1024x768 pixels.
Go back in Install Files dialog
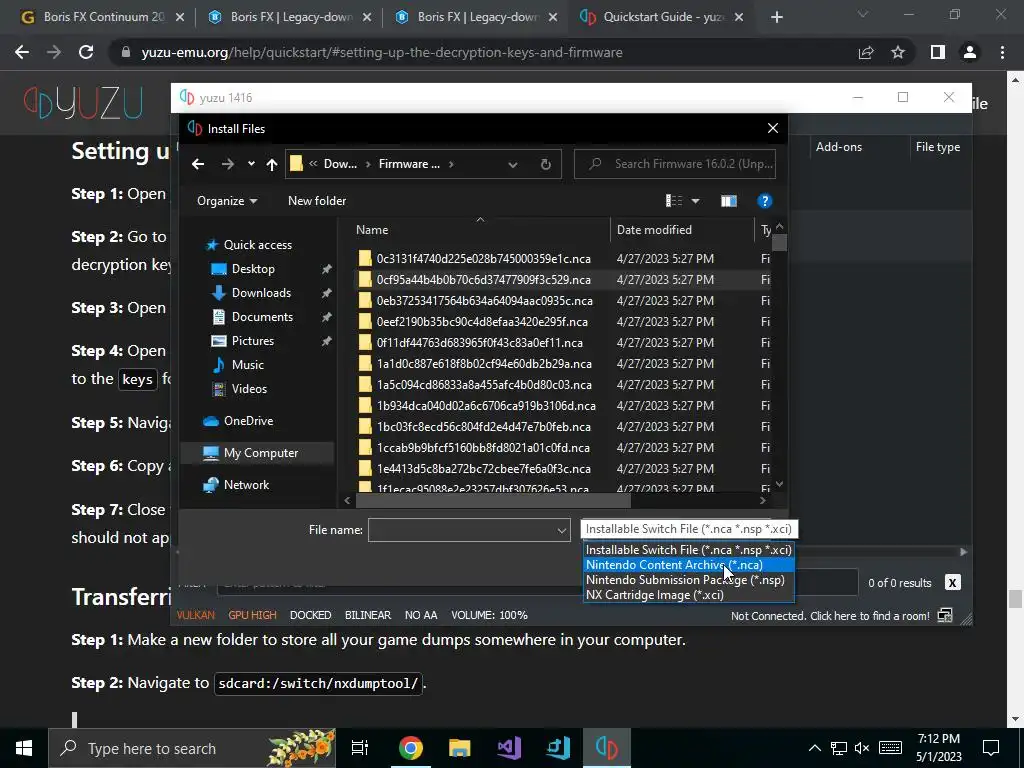(x=198, y=165)
